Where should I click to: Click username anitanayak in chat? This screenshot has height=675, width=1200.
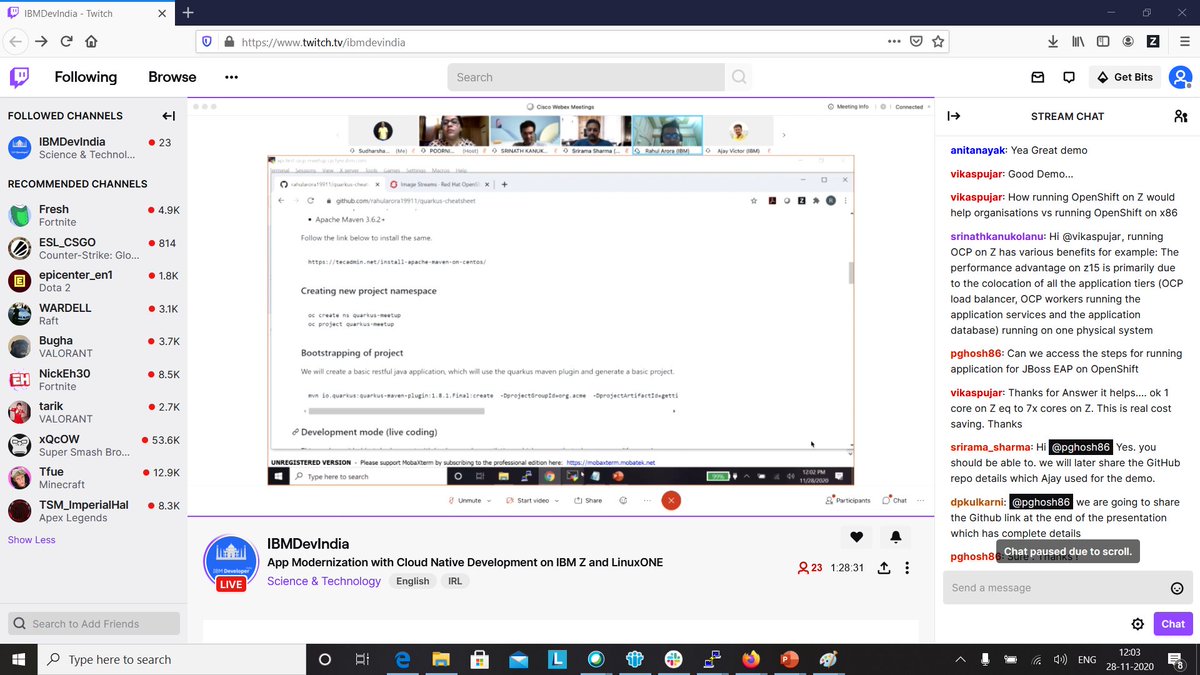[x=977, y=150]
